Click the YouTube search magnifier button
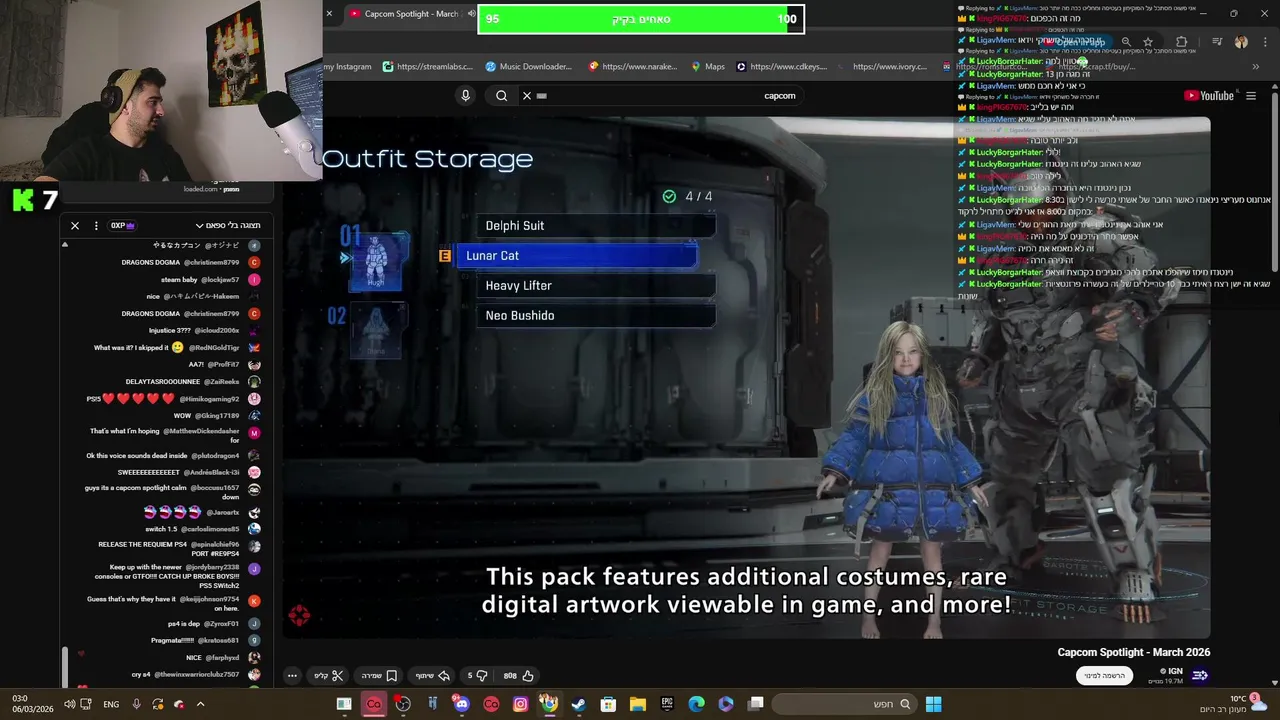This screenshot has width=1280, height=720. 502,96
